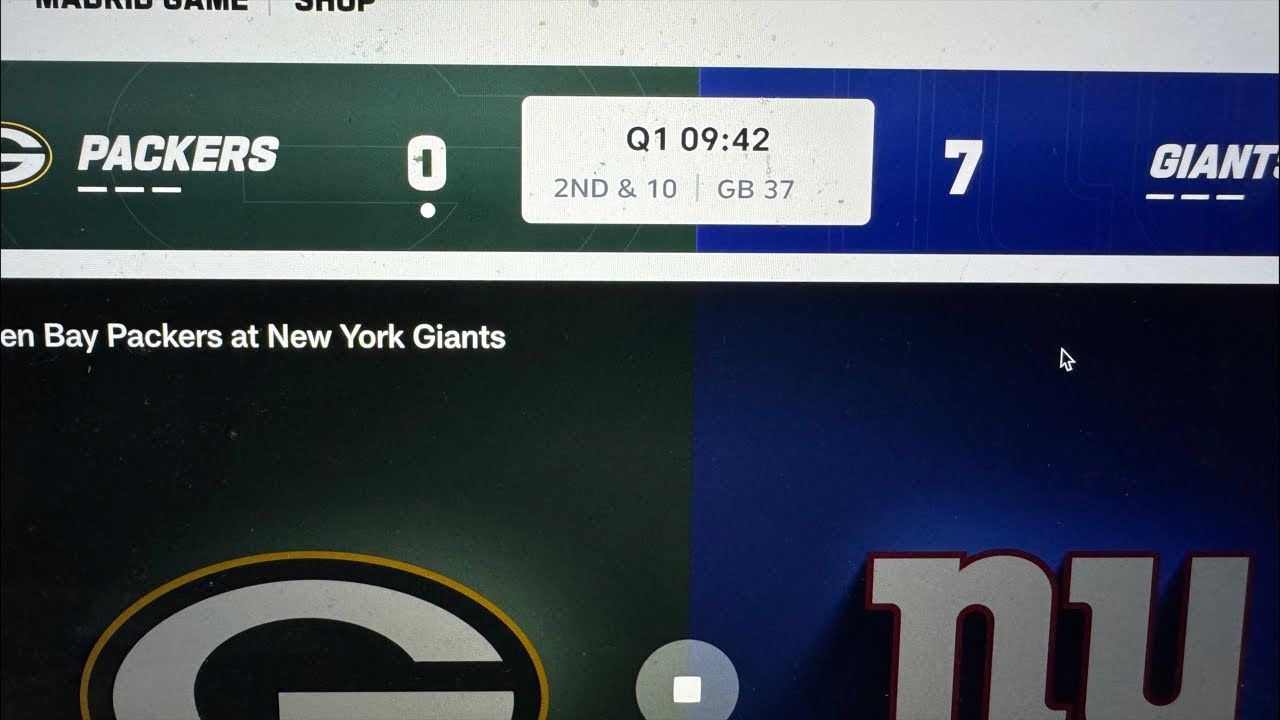Click the white game status box
The height and width of the screenshot is (720, 1280).
click(x=697, y=161)
